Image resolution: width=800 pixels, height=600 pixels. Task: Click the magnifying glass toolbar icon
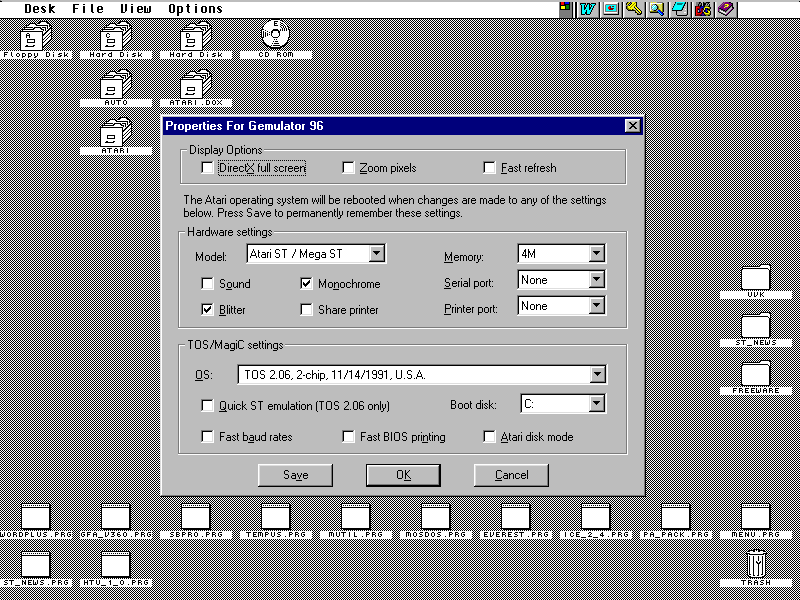pyautogui.click(x=657, y=9)
